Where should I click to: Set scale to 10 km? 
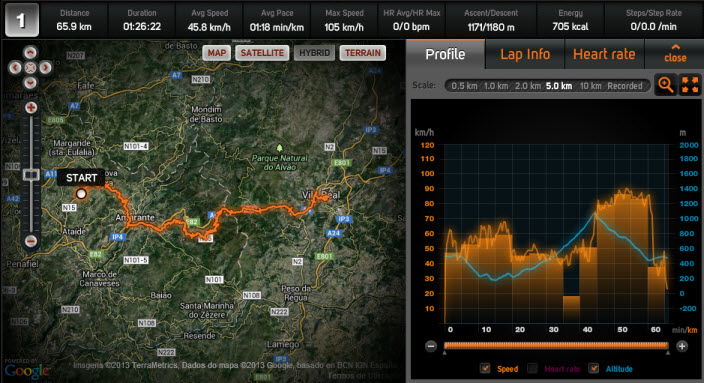point(590,86)
